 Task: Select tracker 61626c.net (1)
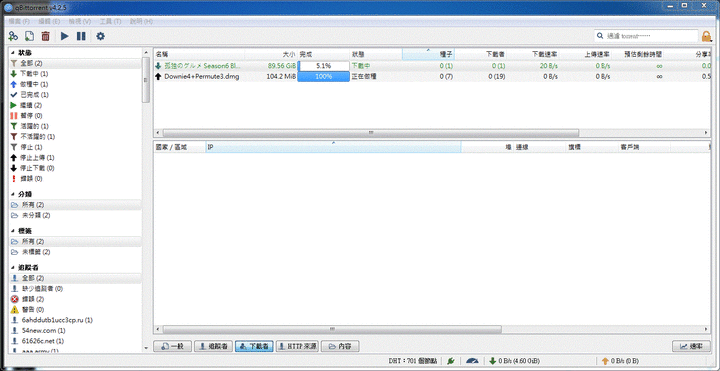pyautogui.click(x=75, y=341)
